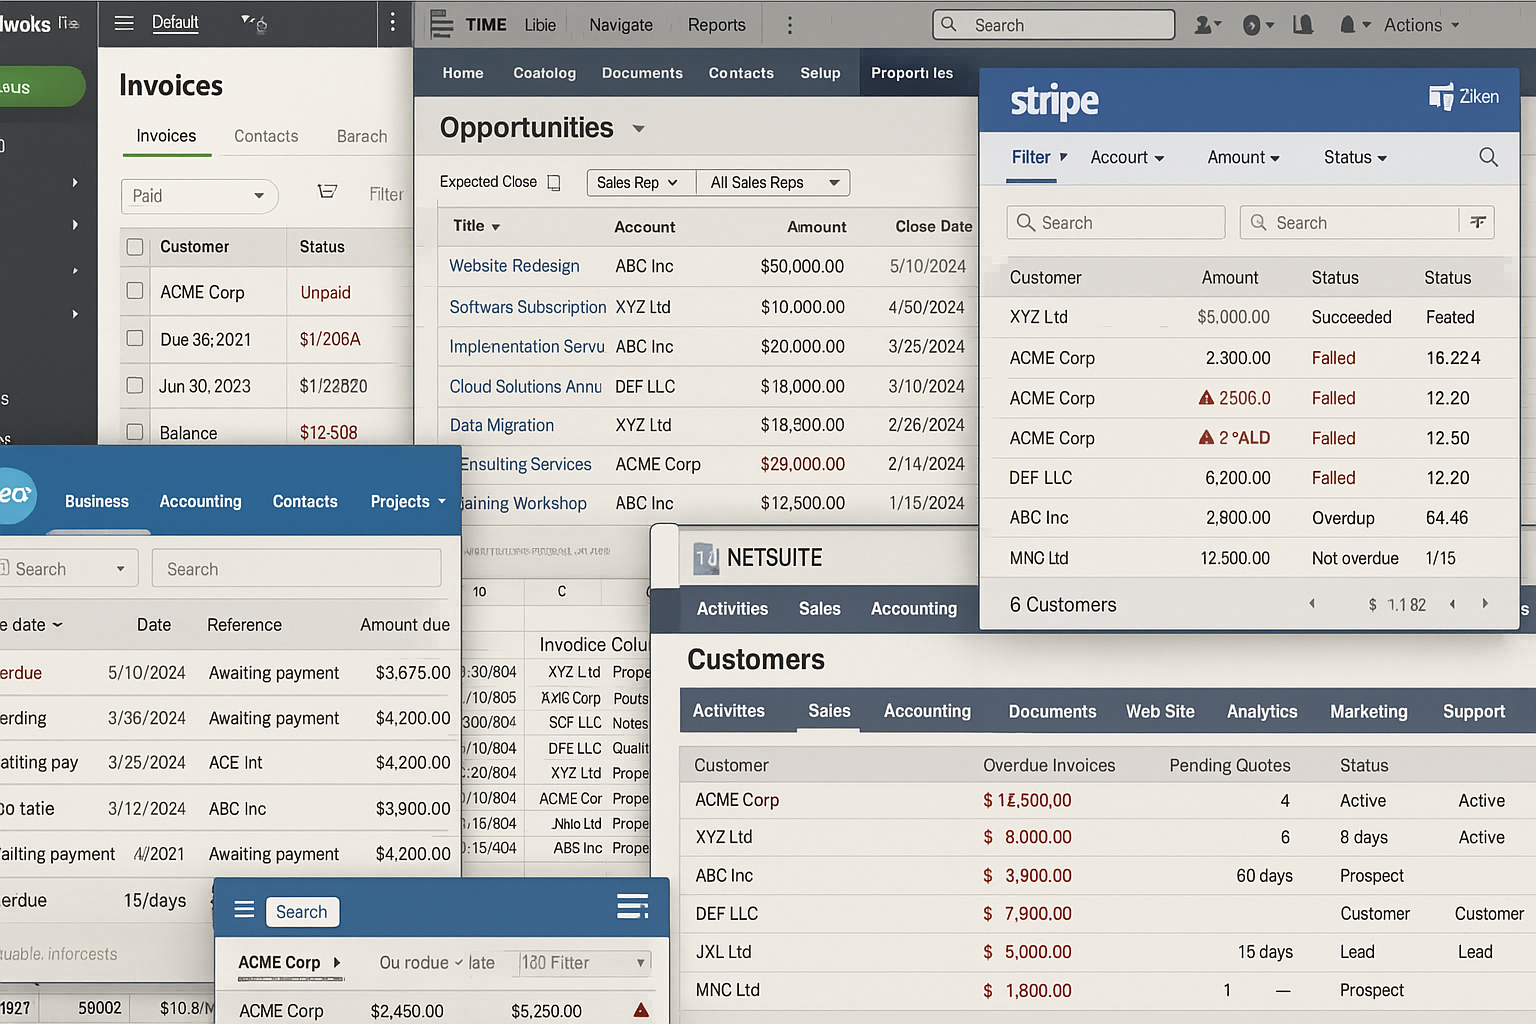The height and width of the screenshot is (1024, 1536).
Task: Click the circular arrow icon in top bar
Action: [1251, 25]
